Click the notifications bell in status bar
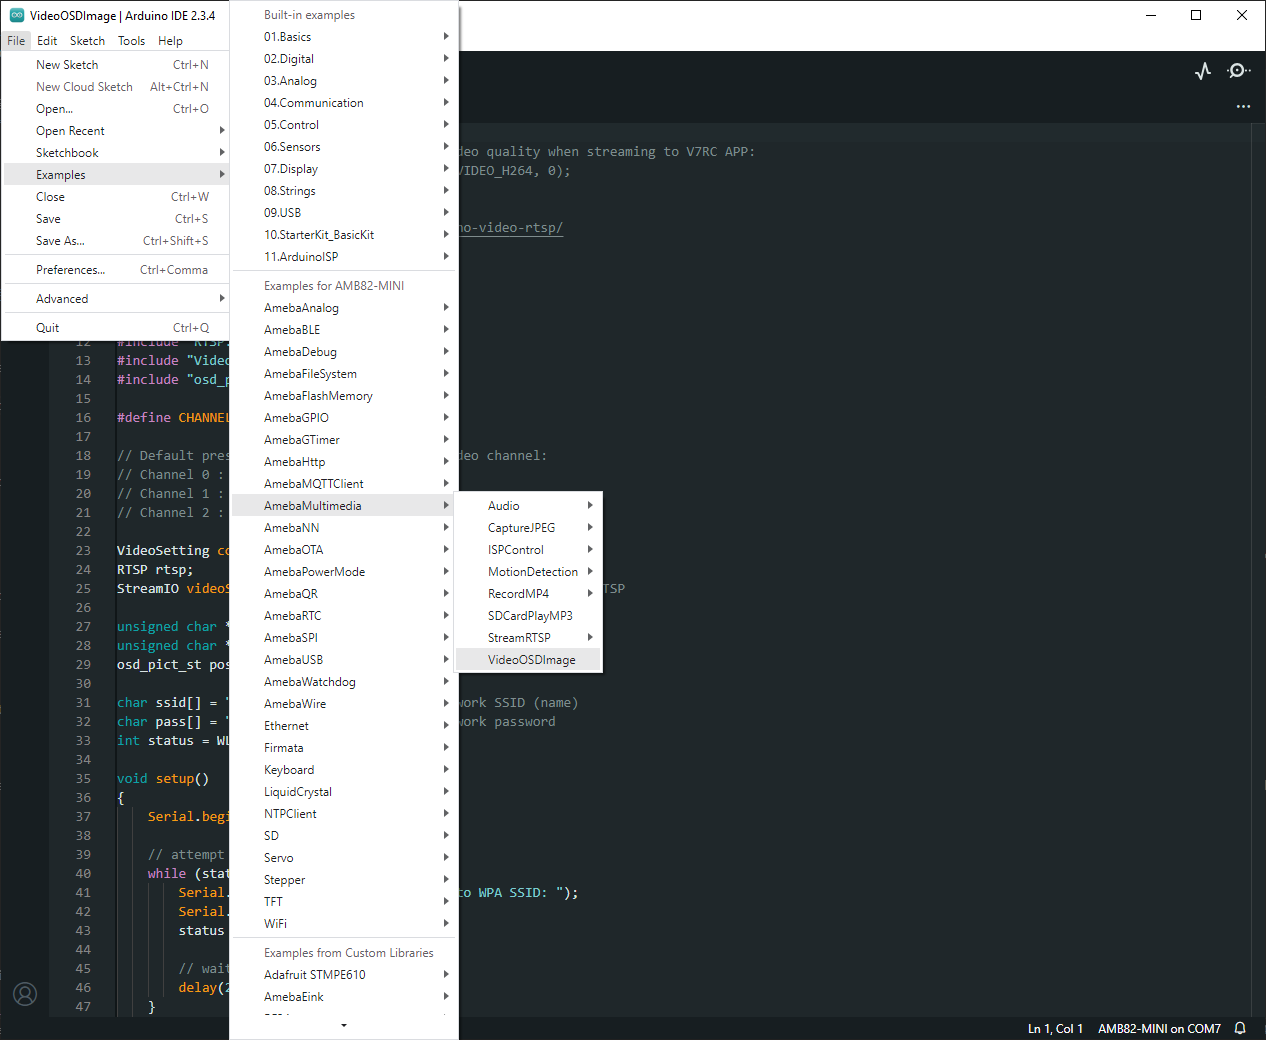This screenshot has width=1266, height=1040. pyautogui.click(x=1240, y=1028)
